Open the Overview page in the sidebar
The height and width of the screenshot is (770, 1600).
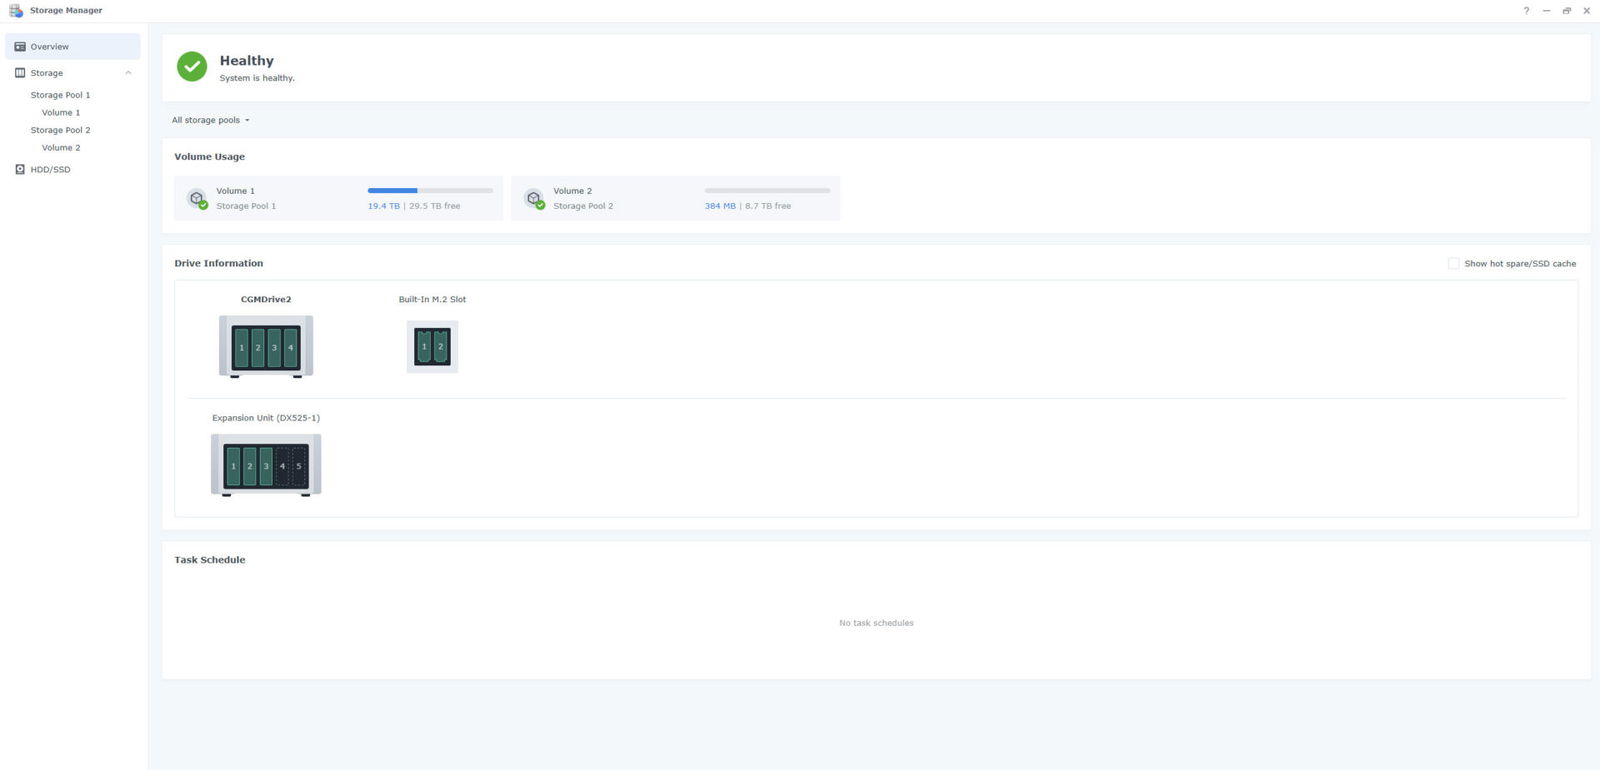pos(50,47)
